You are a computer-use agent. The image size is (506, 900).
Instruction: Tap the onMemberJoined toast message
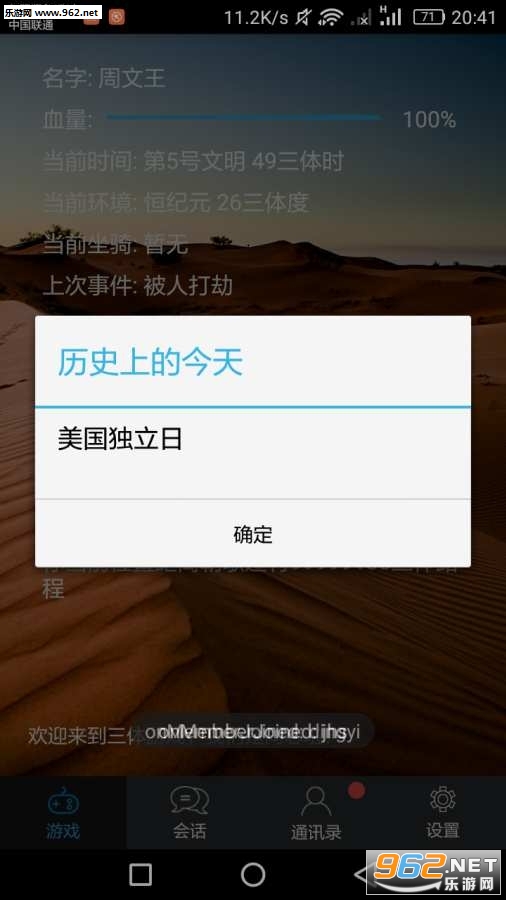(x=252, y=732)
